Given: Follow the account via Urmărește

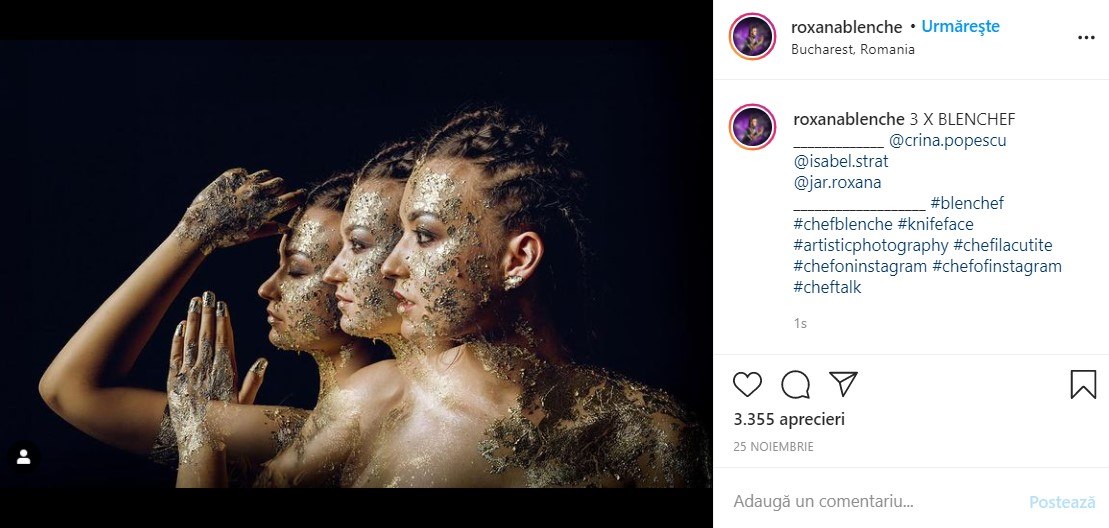Looking at the screenshot, I should tap(960, 27).
